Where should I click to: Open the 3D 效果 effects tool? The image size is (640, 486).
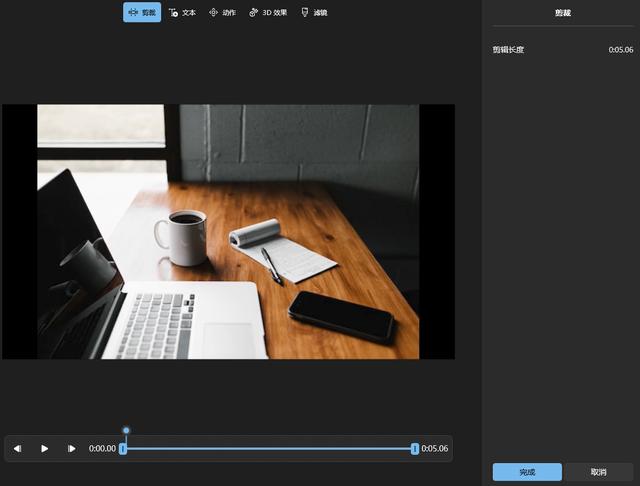click(x=268, y=13)
